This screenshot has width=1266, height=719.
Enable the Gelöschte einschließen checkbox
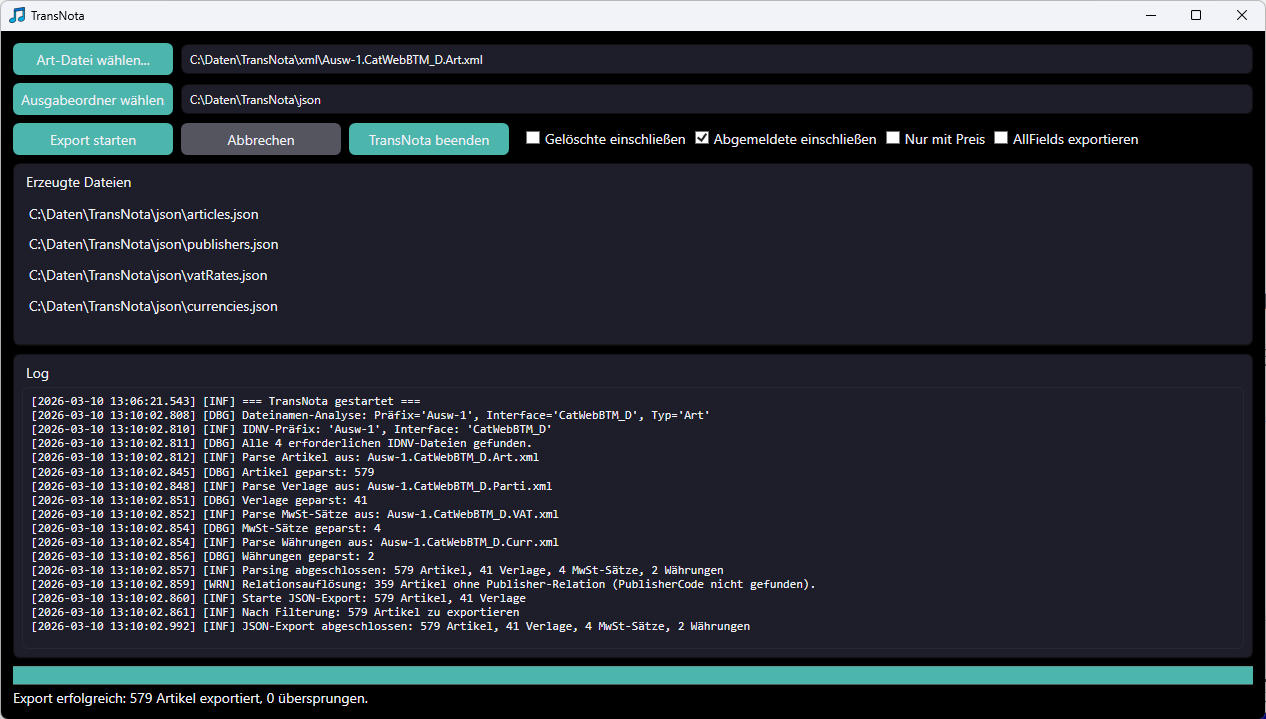tap(533, 138)
